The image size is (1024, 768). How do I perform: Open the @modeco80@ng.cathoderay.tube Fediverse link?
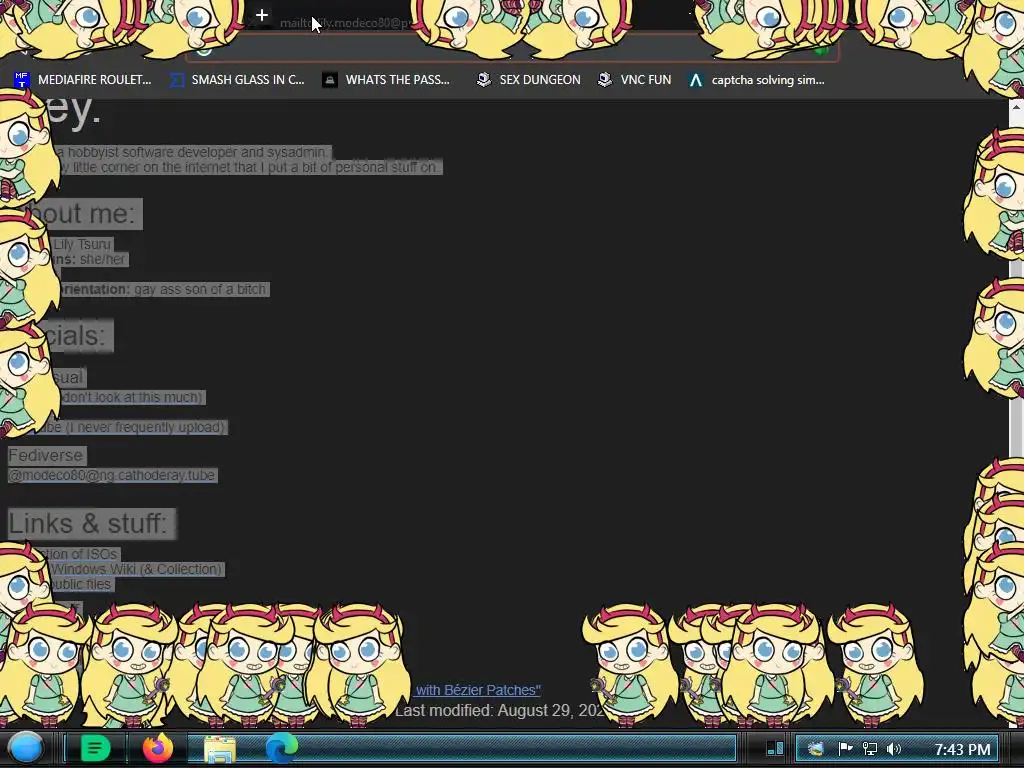[112, 475]
